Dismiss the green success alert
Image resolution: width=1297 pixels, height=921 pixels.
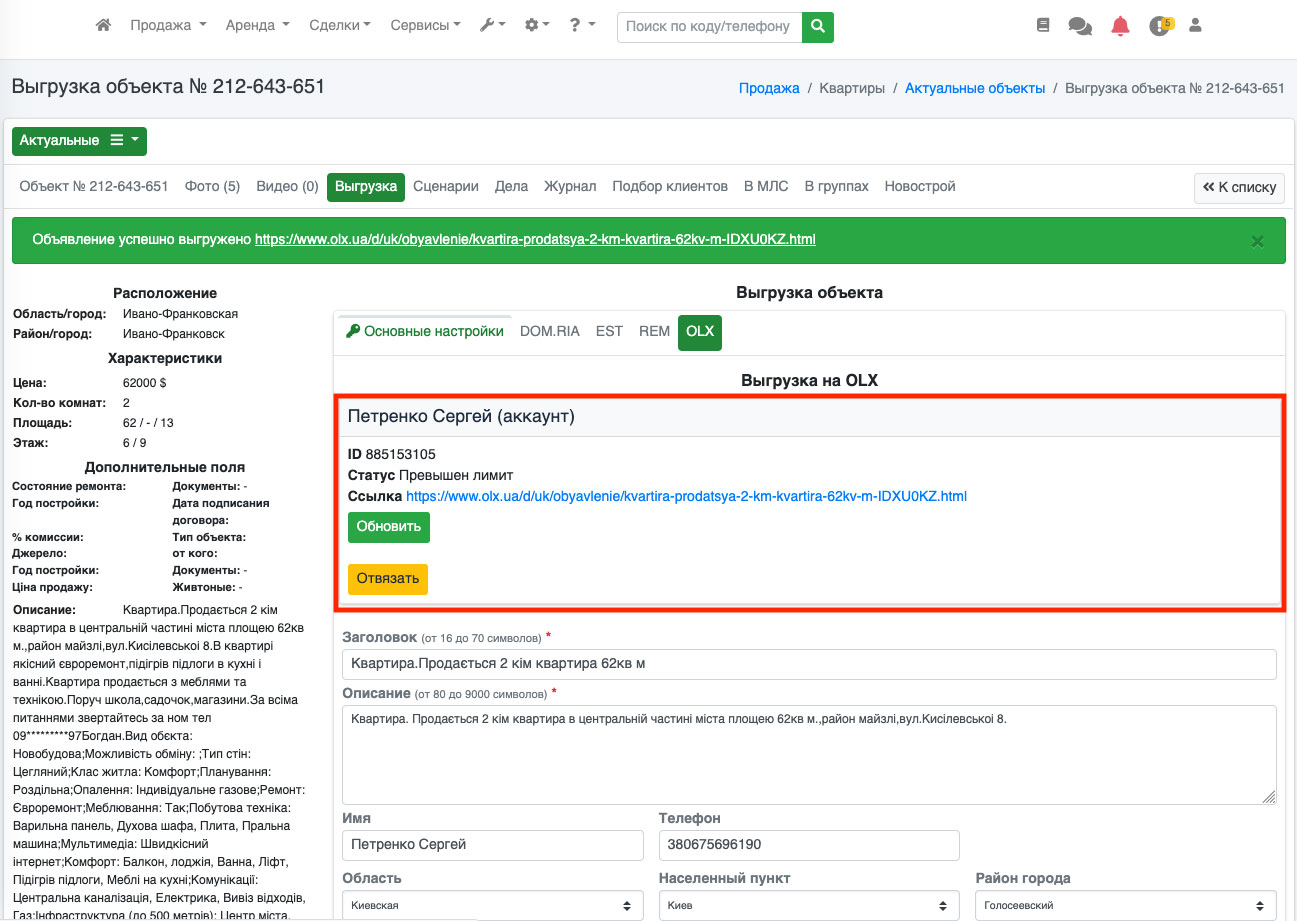(1257, 241)
